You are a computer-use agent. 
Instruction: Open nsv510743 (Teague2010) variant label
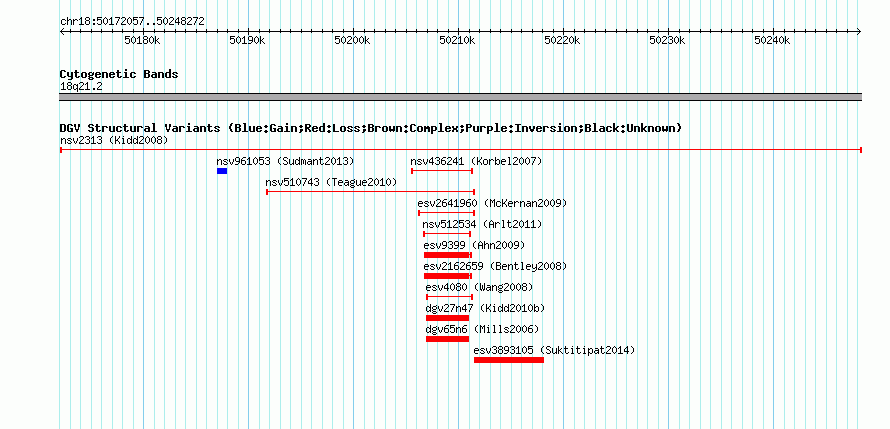tap(331, 182)
